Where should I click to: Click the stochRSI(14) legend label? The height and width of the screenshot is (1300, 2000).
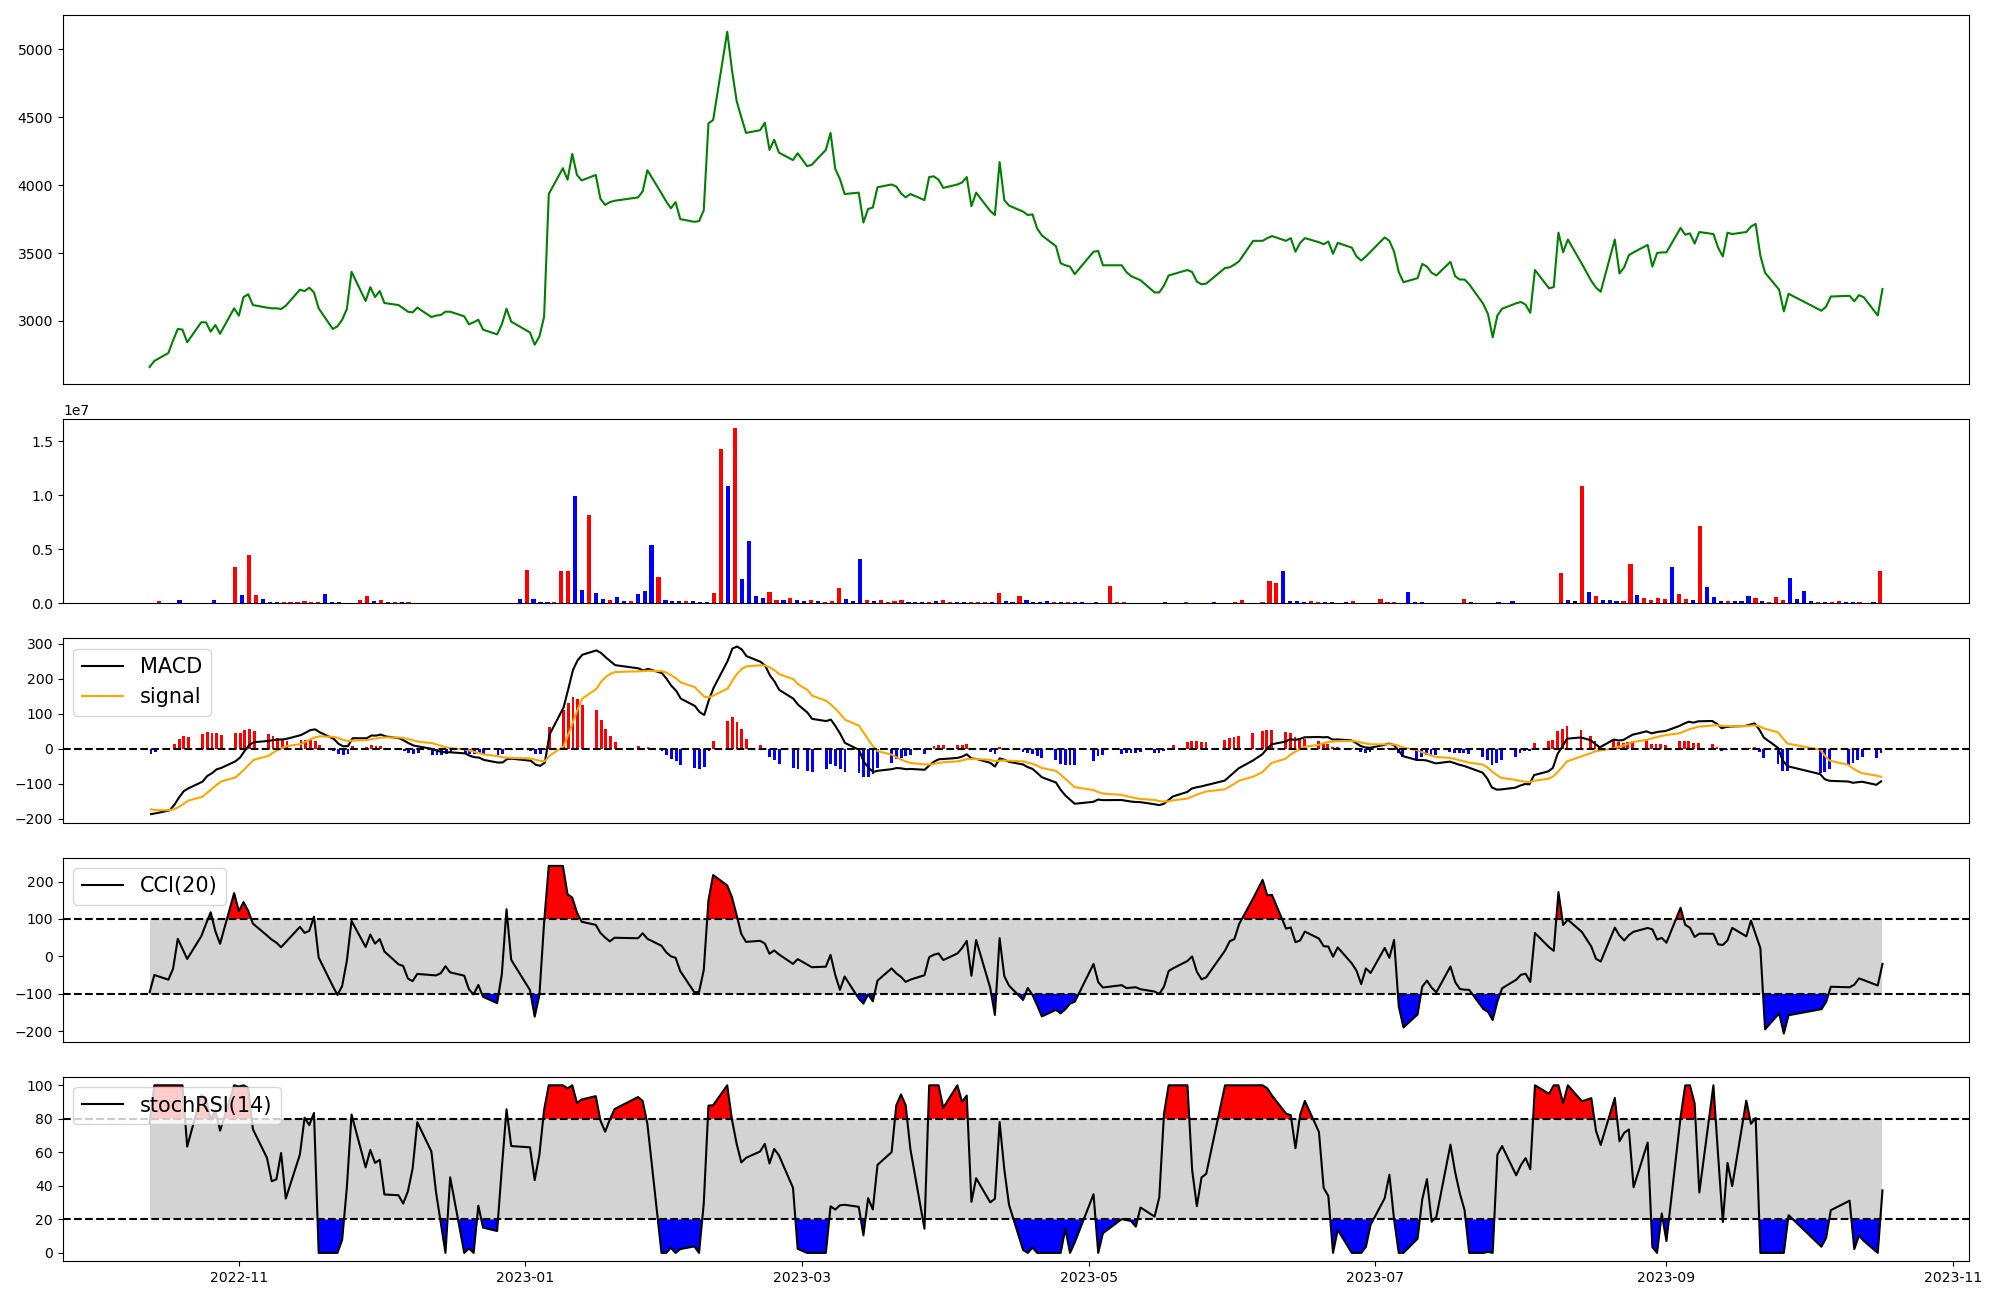point(204,1105)
